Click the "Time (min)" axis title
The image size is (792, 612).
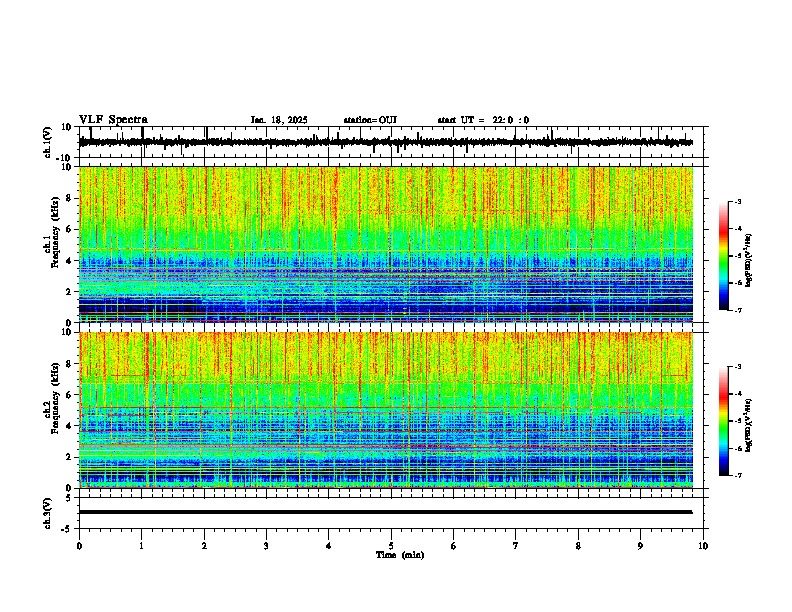400,555
